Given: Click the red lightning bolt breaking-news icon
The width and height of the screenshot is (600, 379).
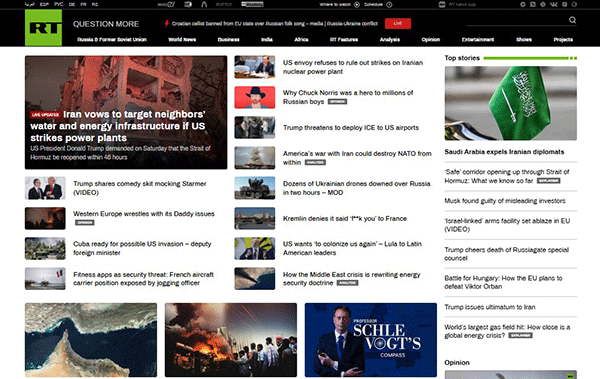Looking at the screenshot, I should (166, 23).
